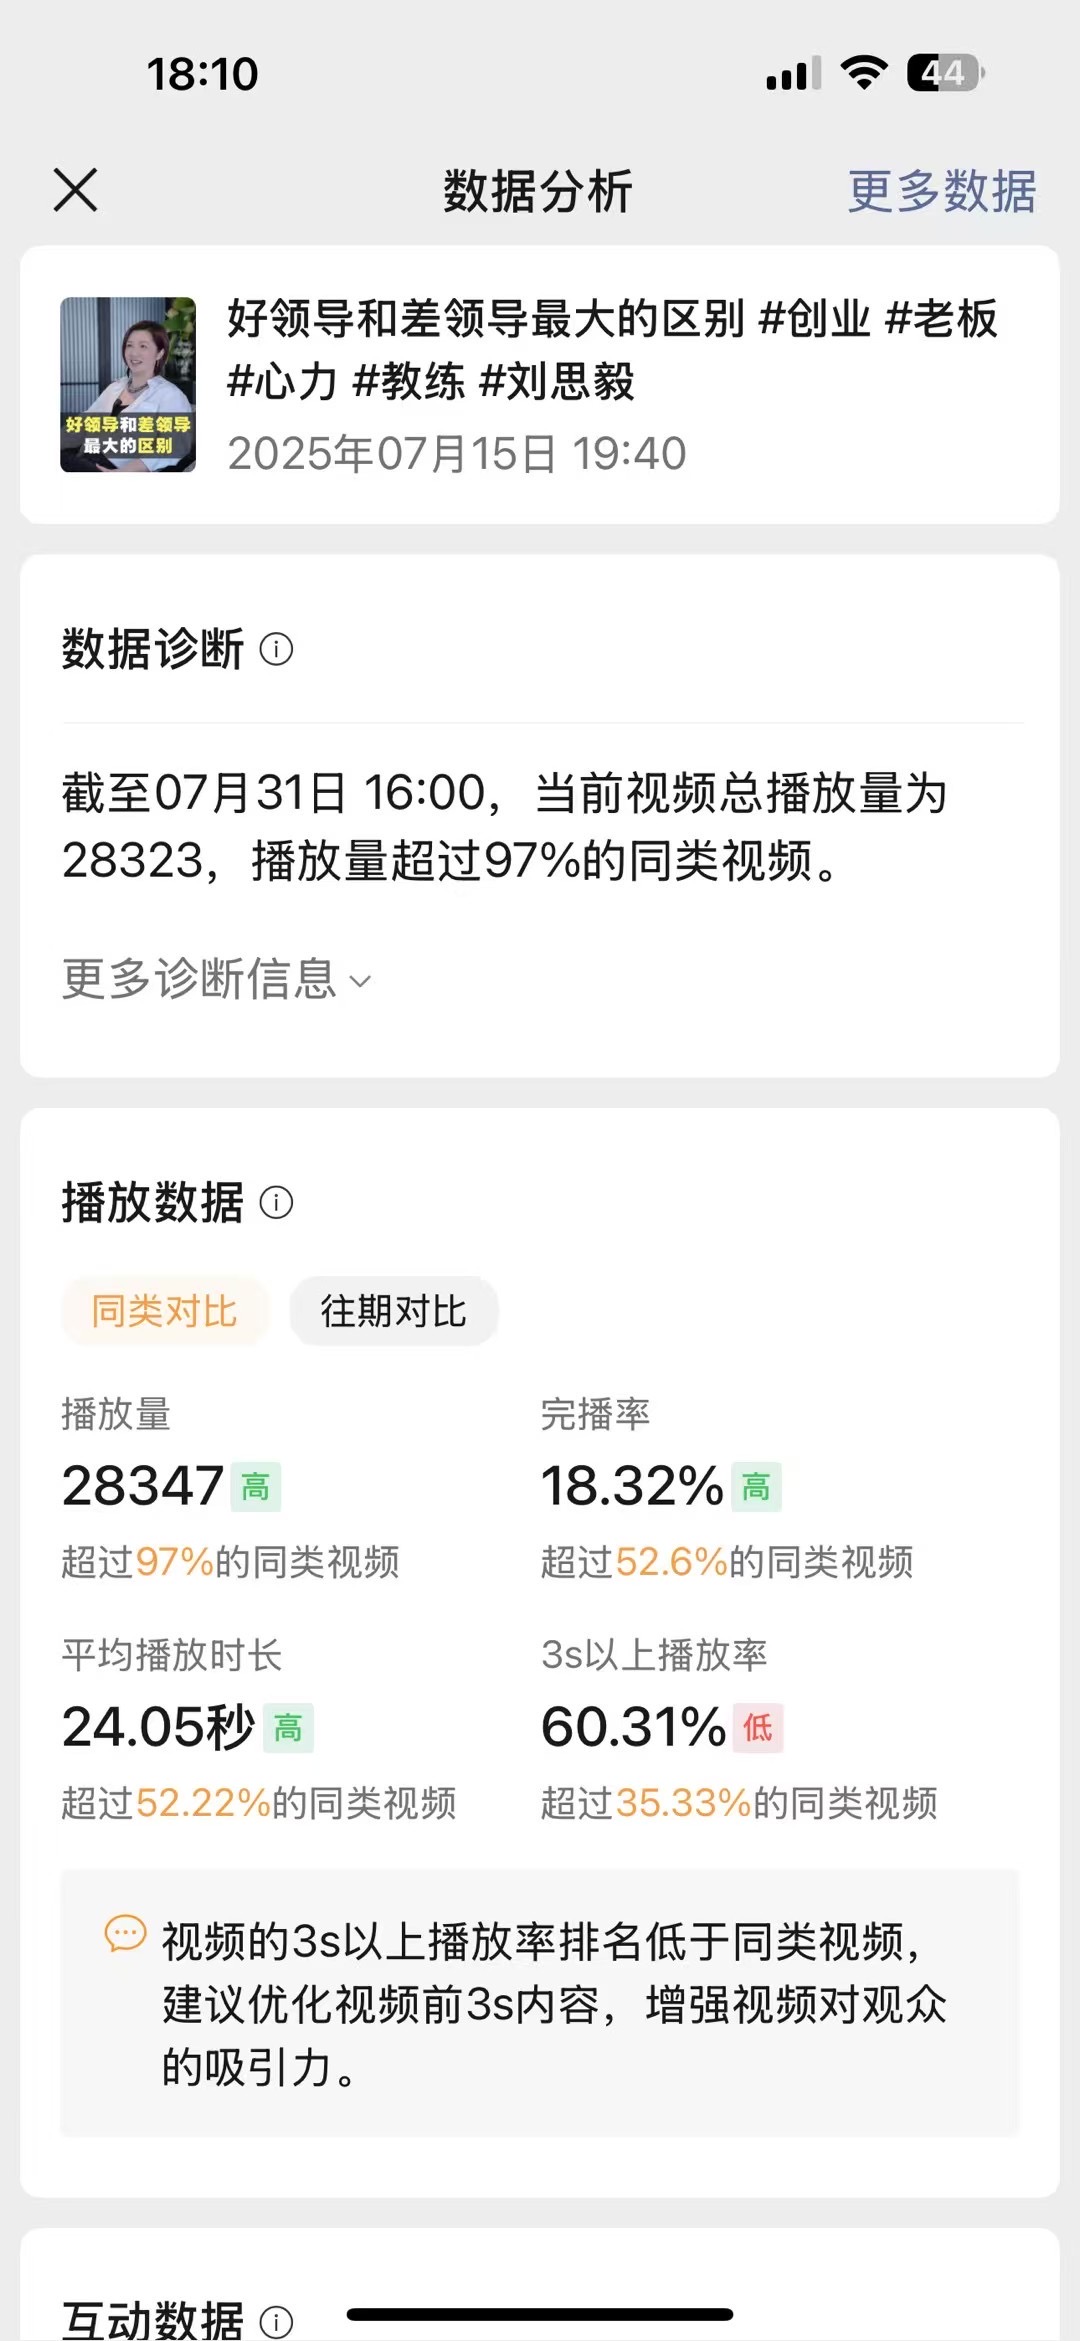
Task: Tap the orange comment bubble suggestion icon
Action: coord(126,1934)
